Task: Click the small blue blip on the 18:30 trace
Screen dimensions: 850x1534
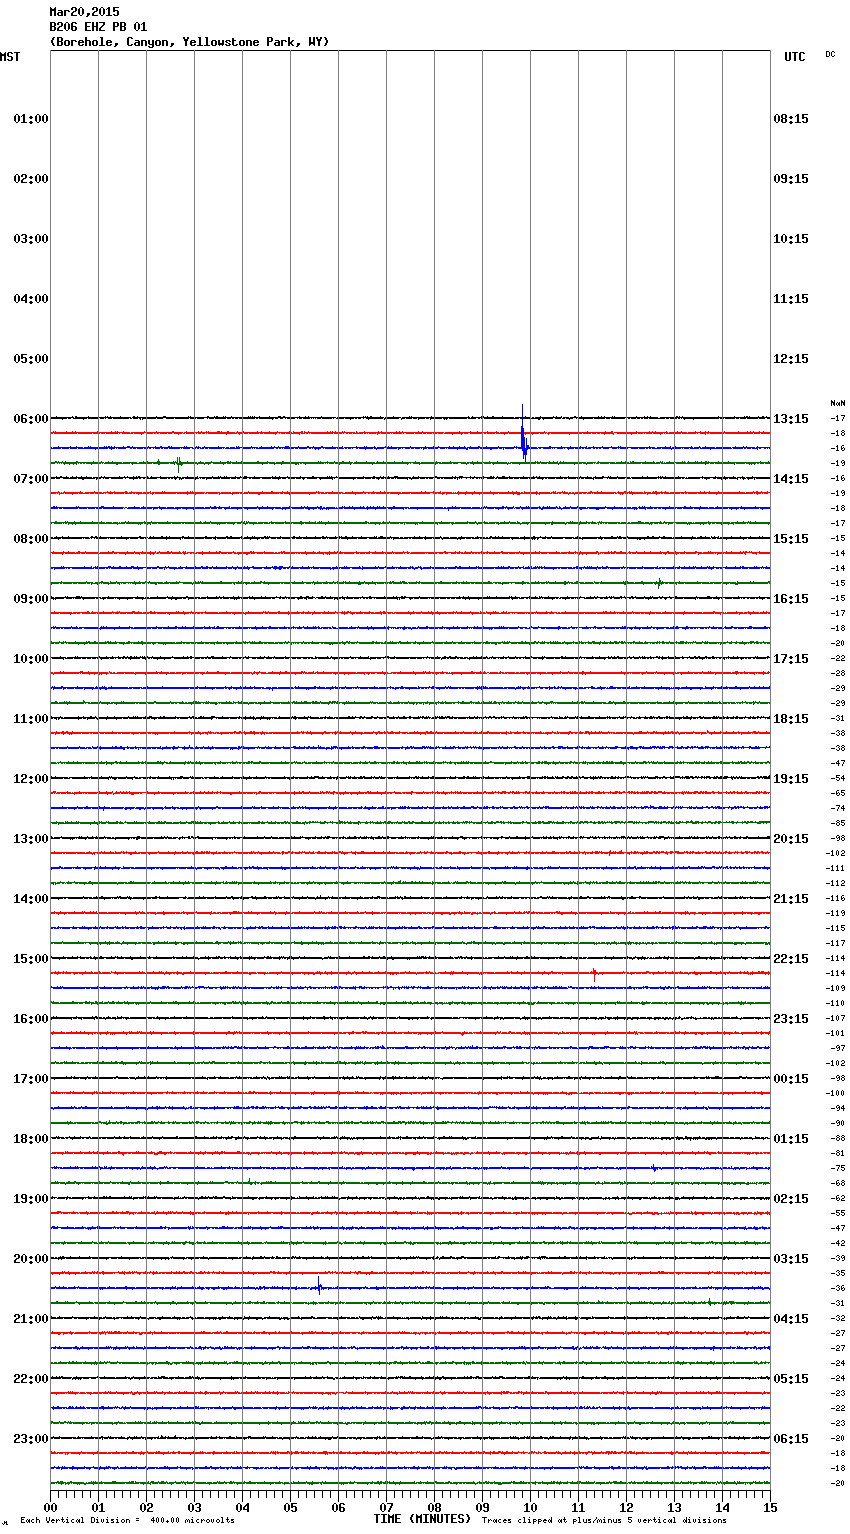Action: 654,1167
